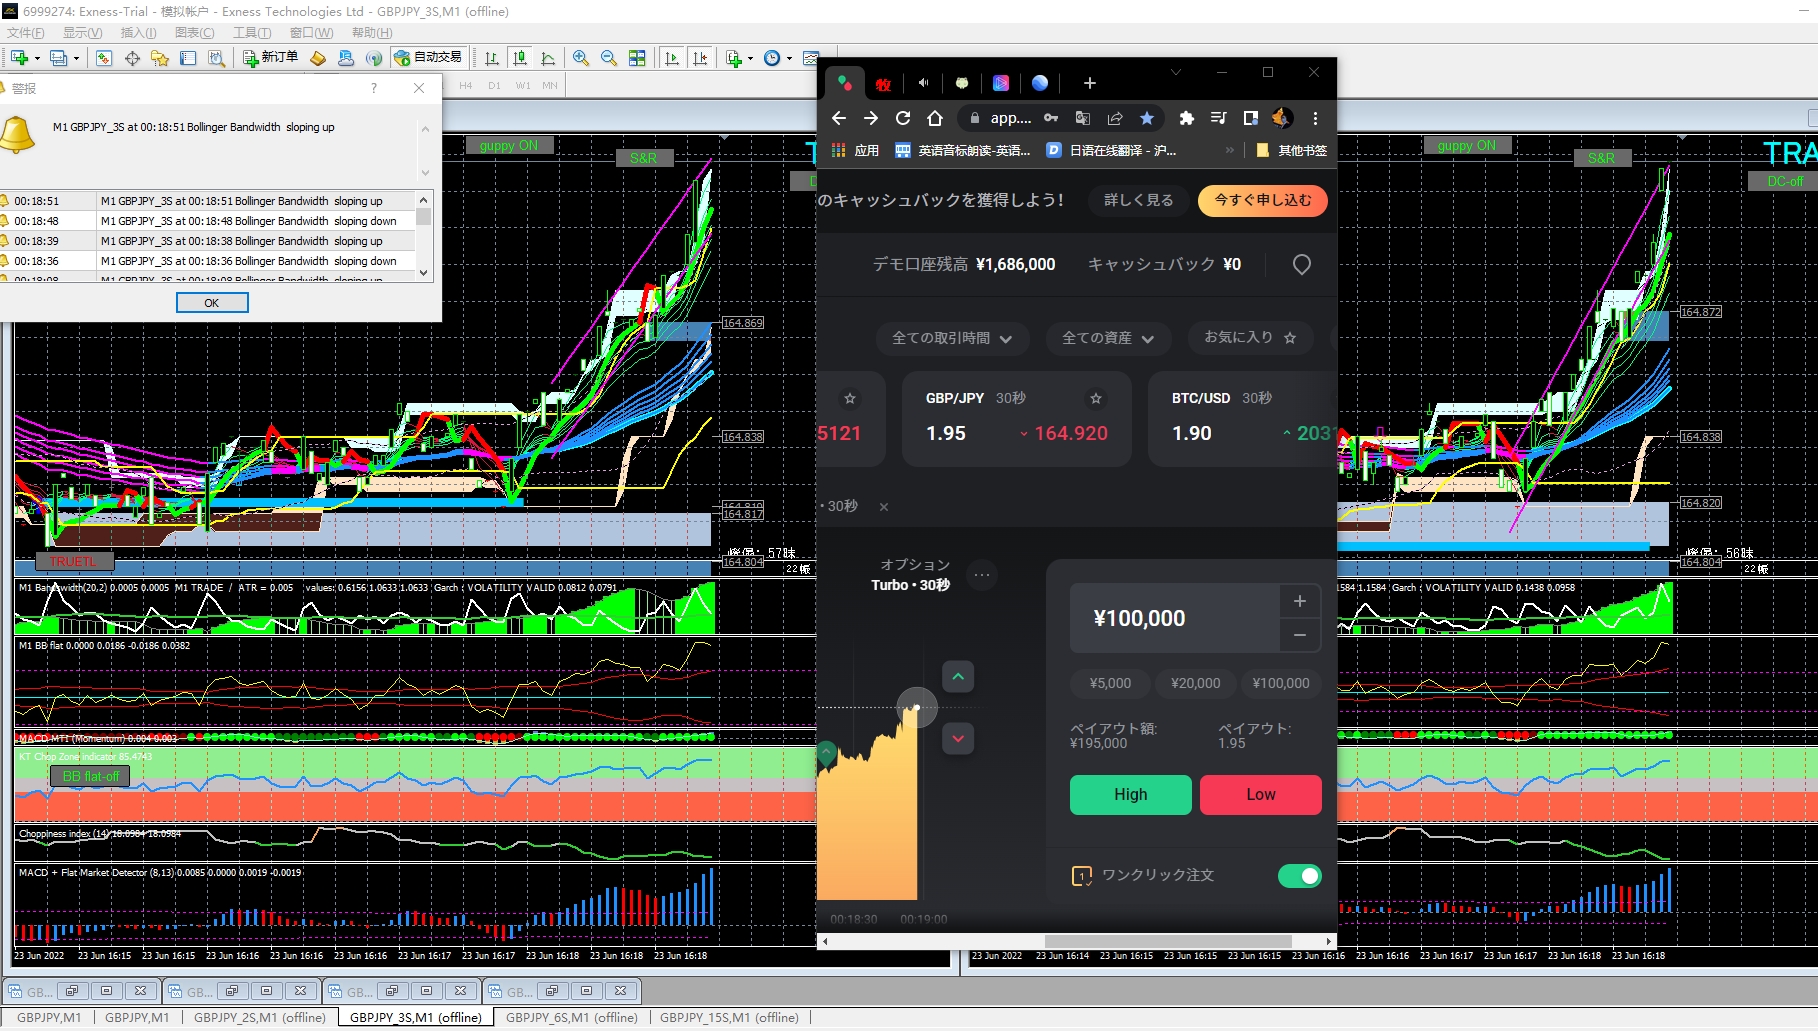Open a new browser tab
Screen dimensions: 1818x1031
click(x=1090, y=83)
